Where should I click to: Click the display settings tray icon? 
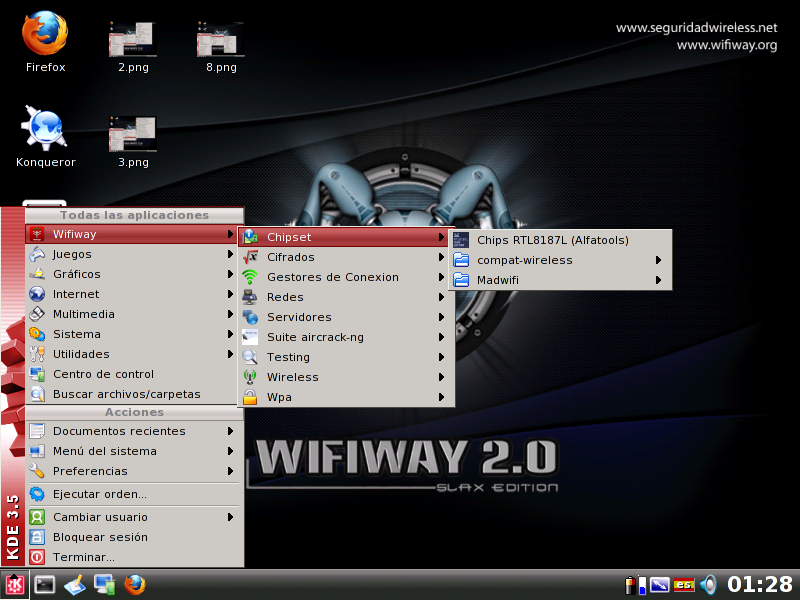659,585
